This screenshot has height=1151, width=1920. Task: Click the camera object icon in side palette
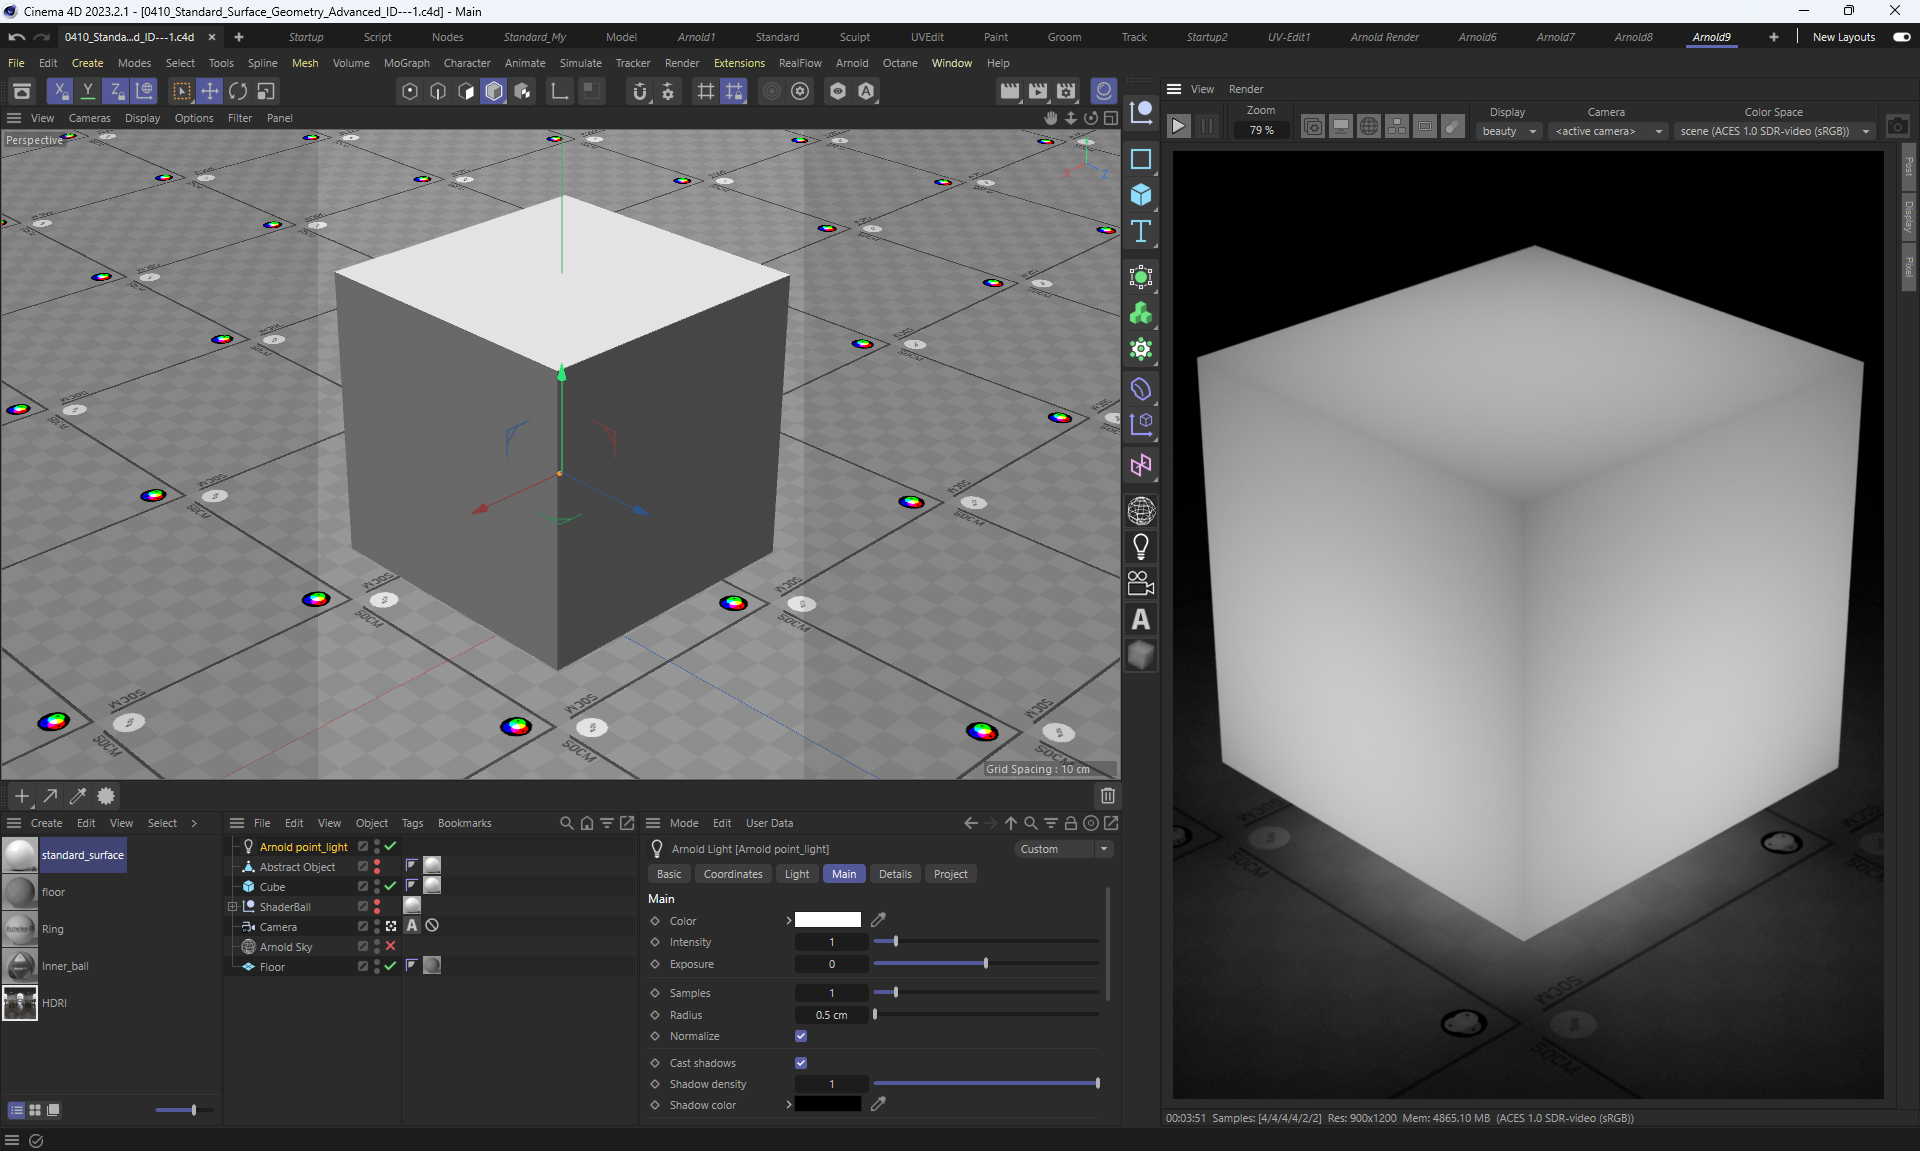click(x=1140, y=583)
